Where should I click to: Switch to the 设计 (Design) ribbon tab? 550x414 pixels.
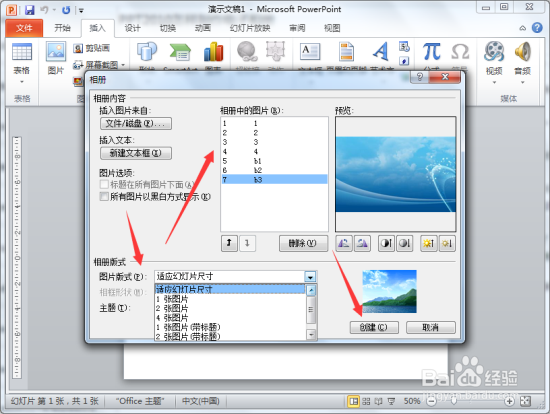[x=133, y=28]
